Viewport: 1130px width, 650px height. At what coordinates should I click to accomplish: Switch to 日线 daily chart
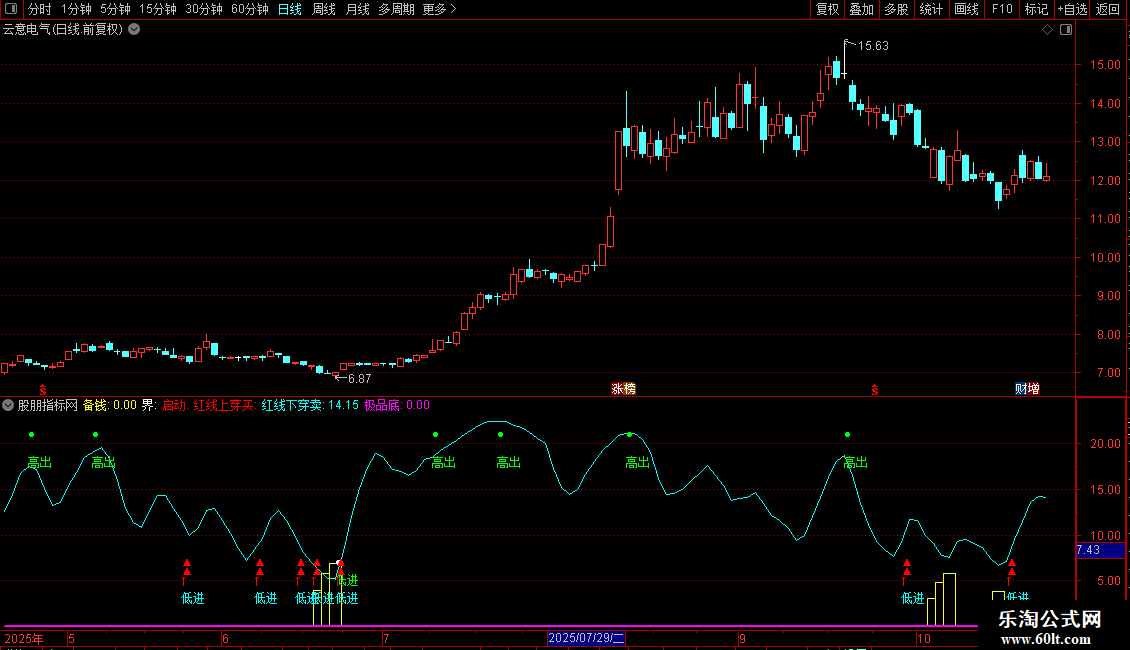pos(290,9)
